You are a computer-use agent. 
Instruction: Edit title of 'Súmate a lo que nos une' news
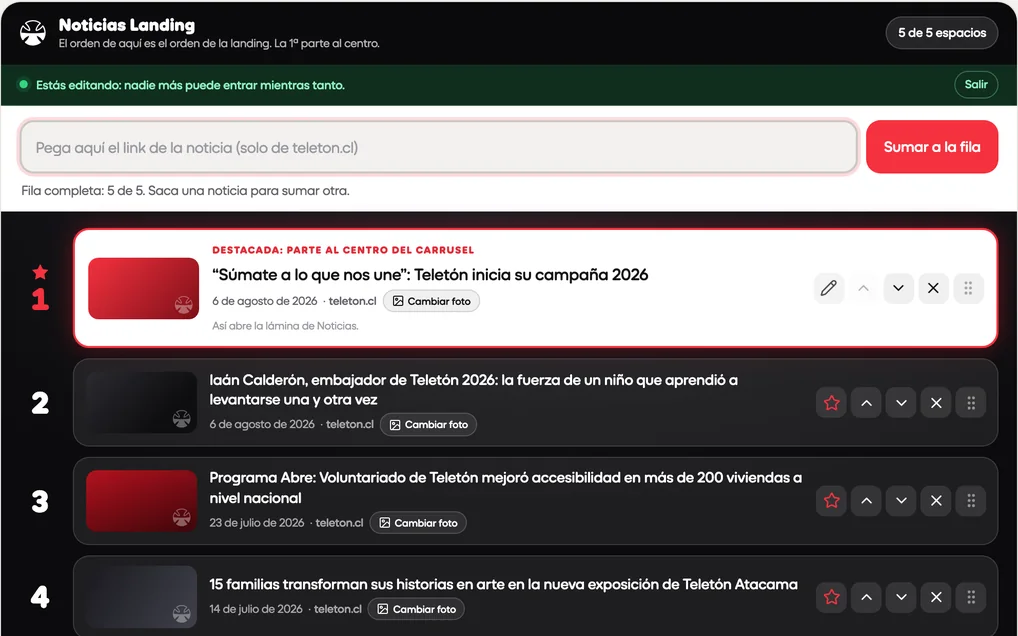point(828,288)
